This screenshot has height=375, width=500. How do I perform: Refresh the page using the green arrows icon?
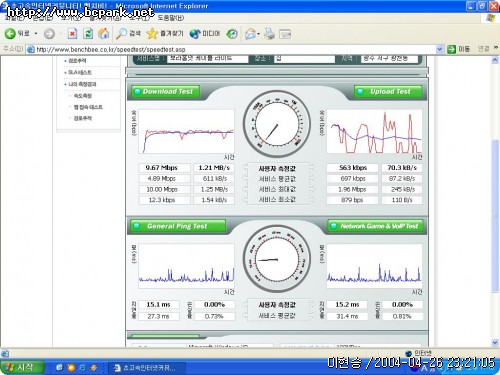click(88, 33)
